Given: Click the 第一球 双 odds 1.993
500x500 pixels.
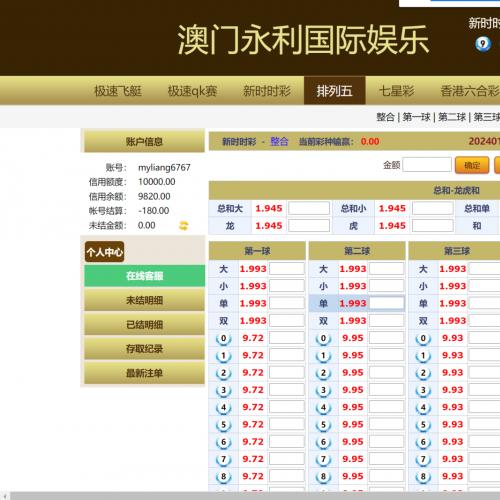Looking at the screenshot, I should (x=253, y=321).
